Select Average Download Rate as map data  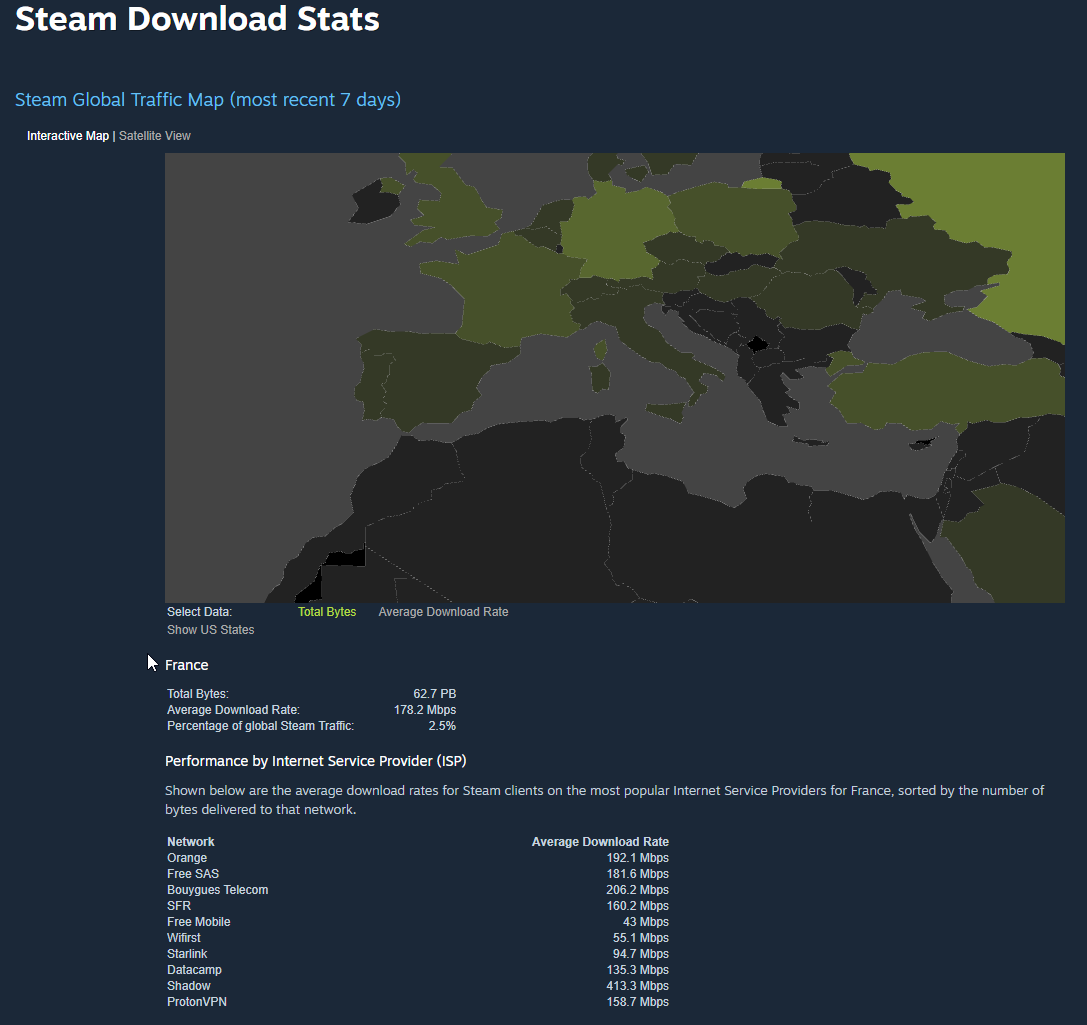point(443,612)
